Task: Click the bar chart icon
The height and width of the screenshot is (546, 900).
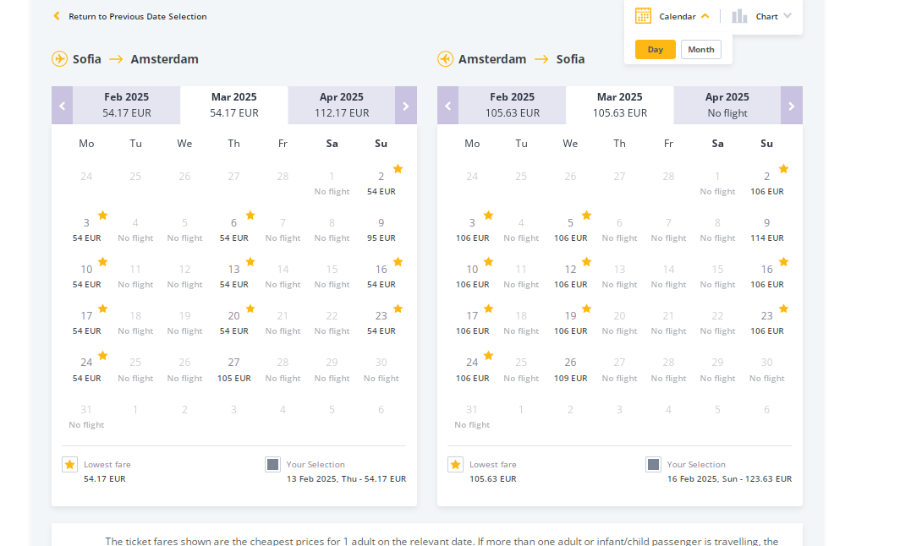Action: [739, 16]
